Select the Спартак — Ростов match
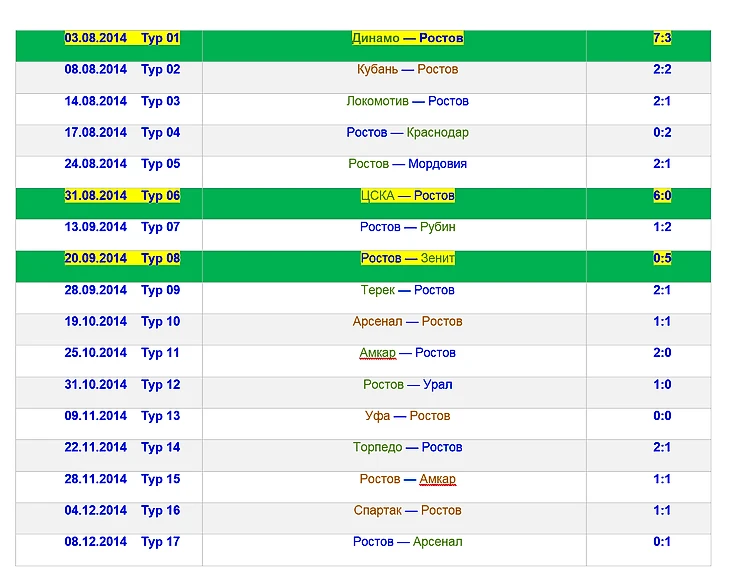Screen dimensions: 730x587 [x=407, y=510]
